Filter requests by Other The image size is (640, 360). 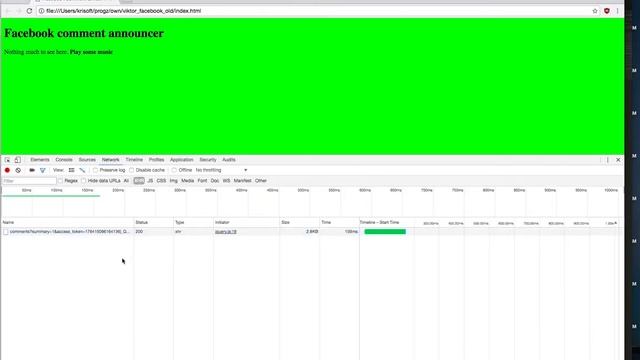(260, 181)
